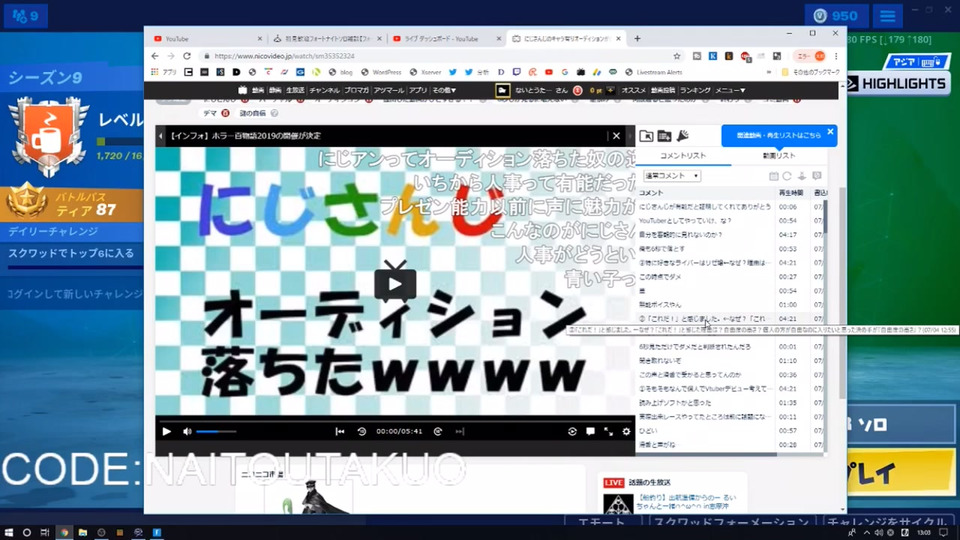
Task: Open その他のブックマーク folder
Action: [x=811, y=72]
